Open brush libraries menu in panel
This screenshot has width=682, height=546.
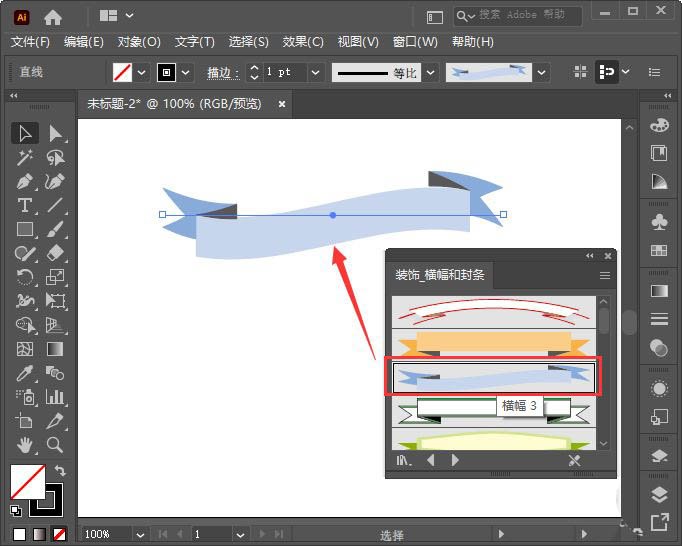(x=404, y=460)
